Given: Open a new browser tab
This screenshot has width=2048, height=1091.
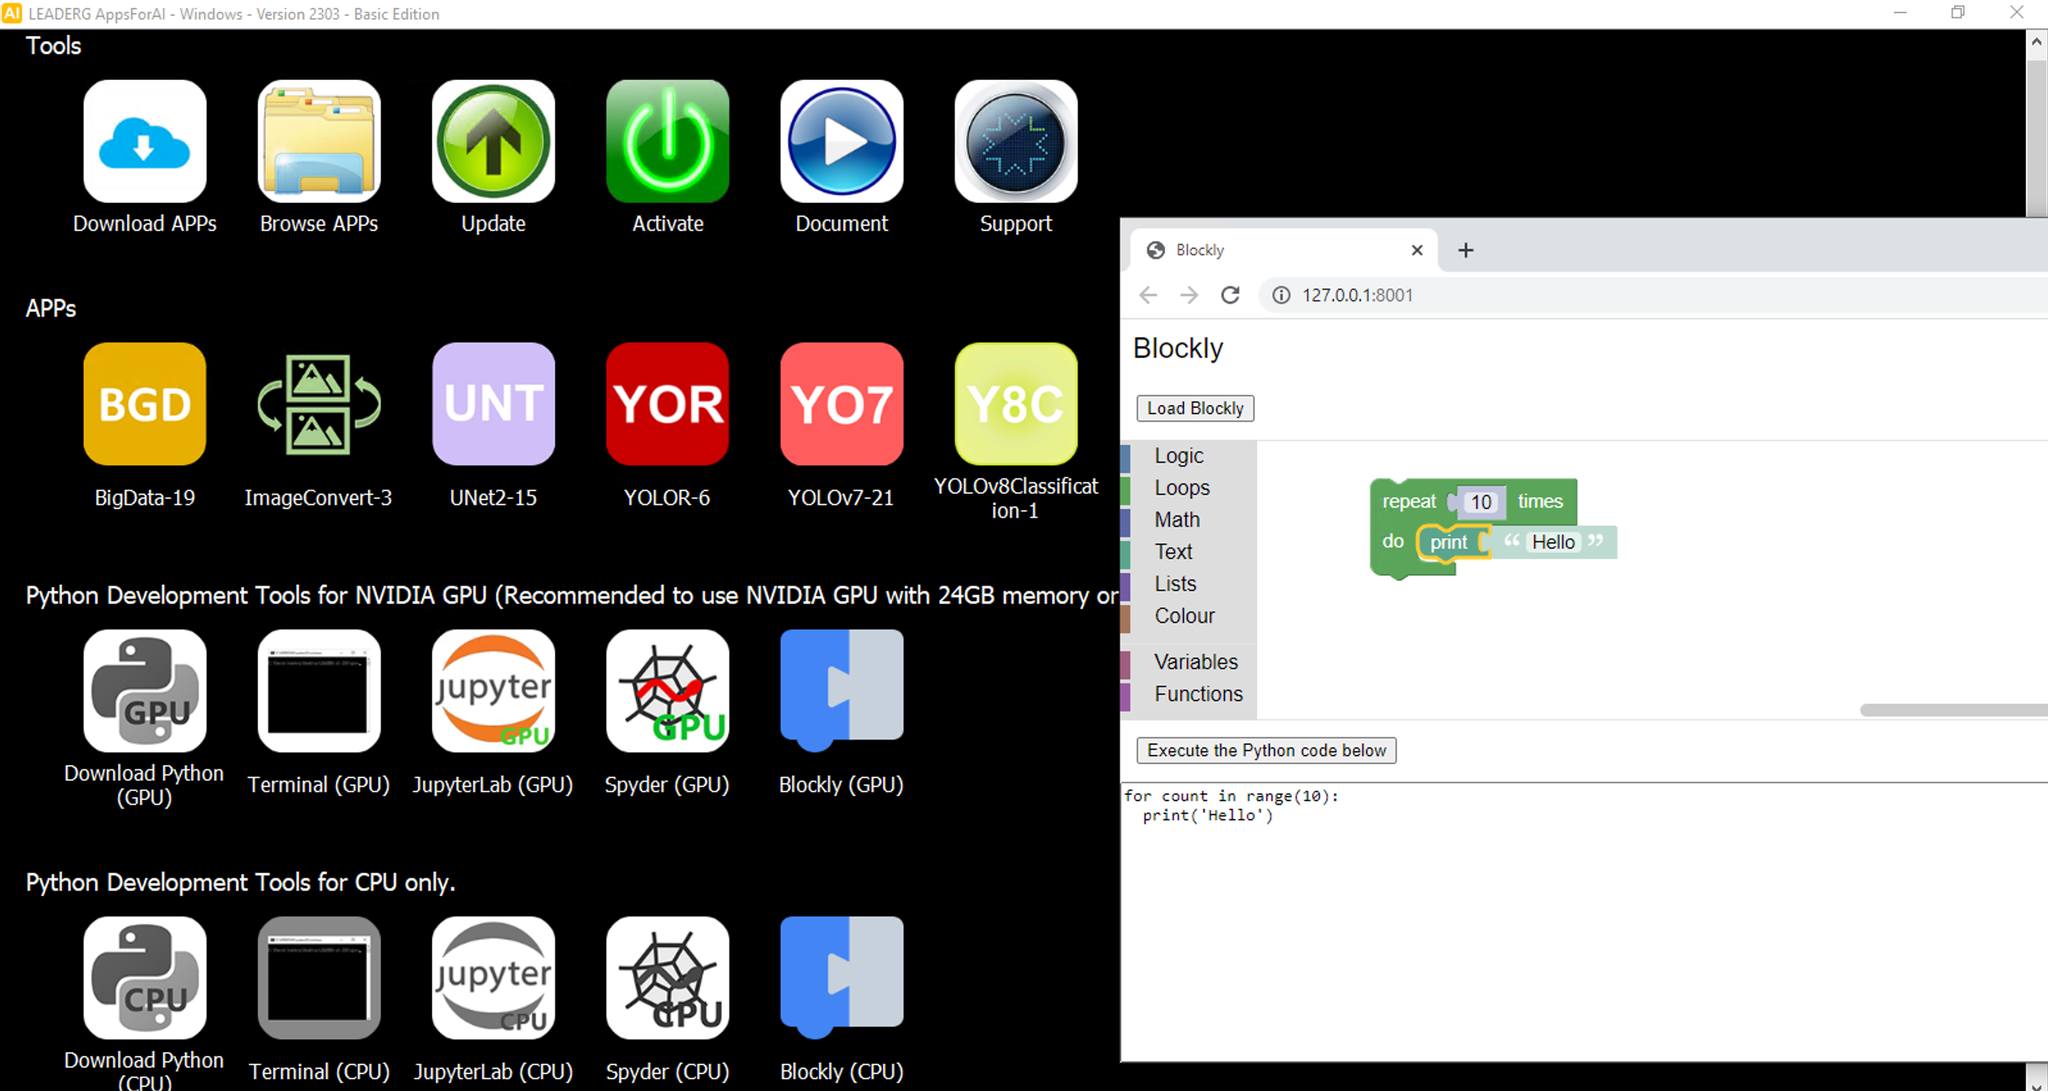Looking at the screenshot, I should pos(1466,250).
